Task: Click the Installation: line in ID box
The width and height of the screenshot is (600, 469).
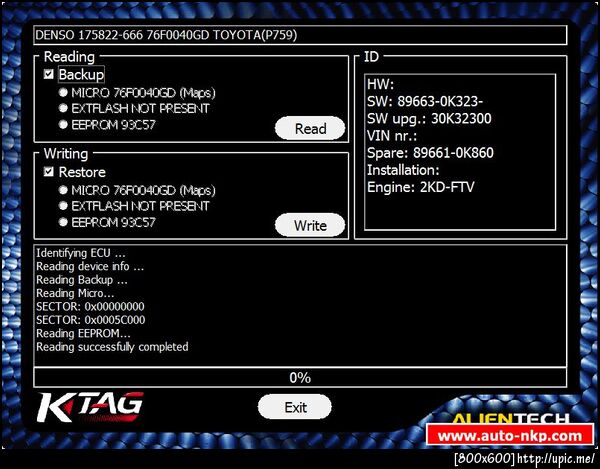Action: coord(403,170)
